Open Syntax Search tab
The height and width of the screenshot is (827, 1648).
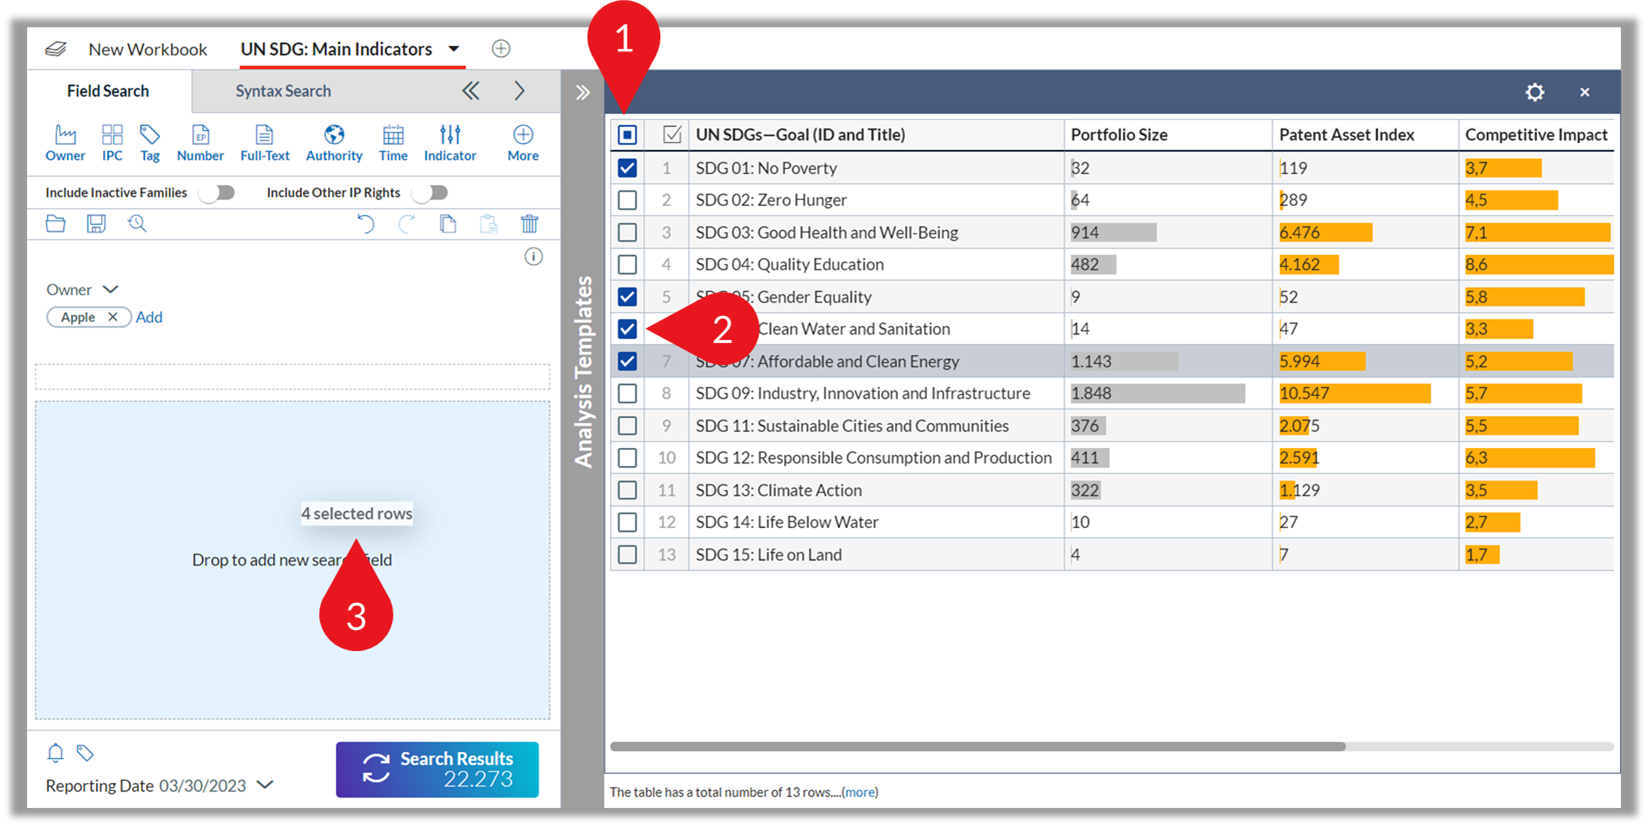[x=283, y=91]
